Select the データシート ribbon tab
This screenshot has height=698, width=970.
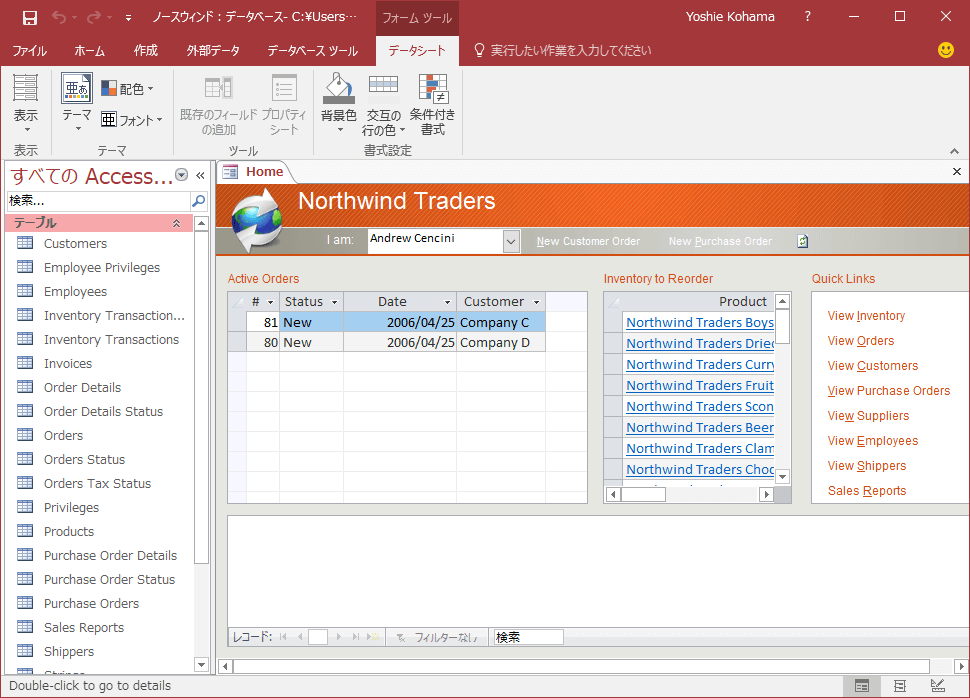417,51
